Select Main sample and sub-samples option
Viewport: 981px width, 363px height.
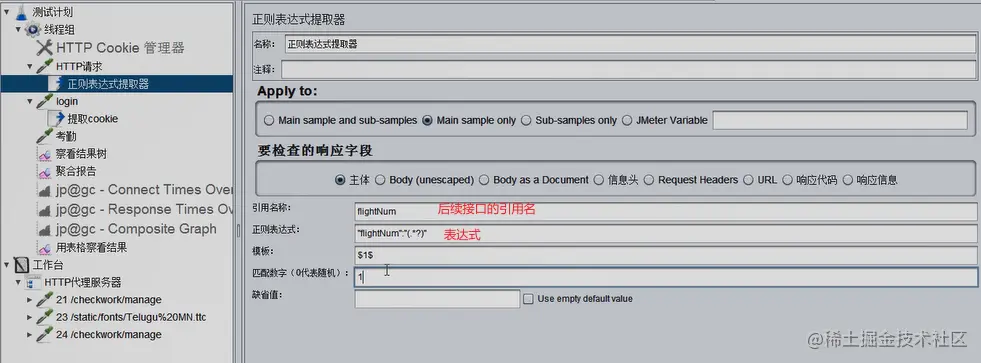point(269,120)
